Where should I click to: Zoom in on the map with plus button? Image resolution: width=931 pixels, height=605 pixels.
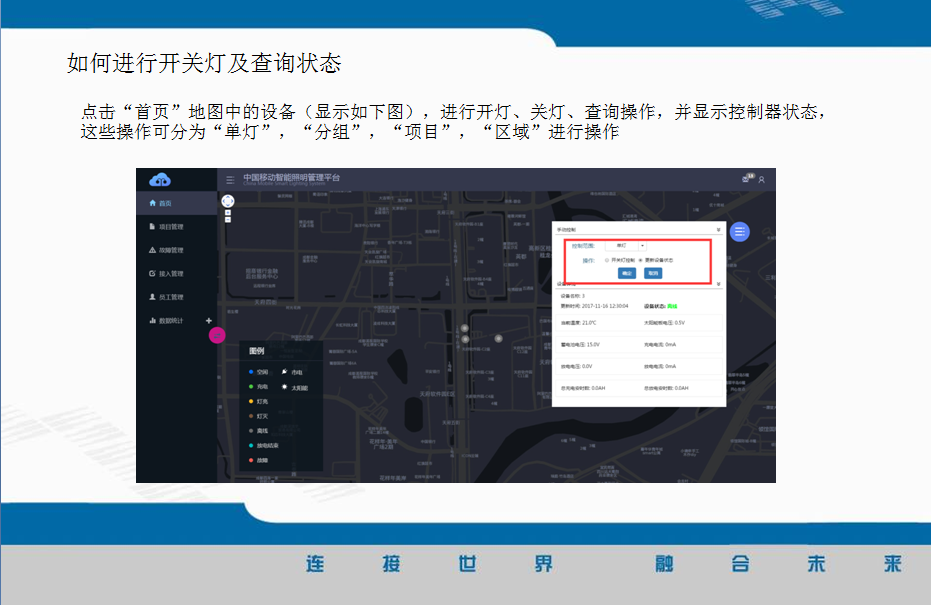pyautogui.click(x=228, y=213)
